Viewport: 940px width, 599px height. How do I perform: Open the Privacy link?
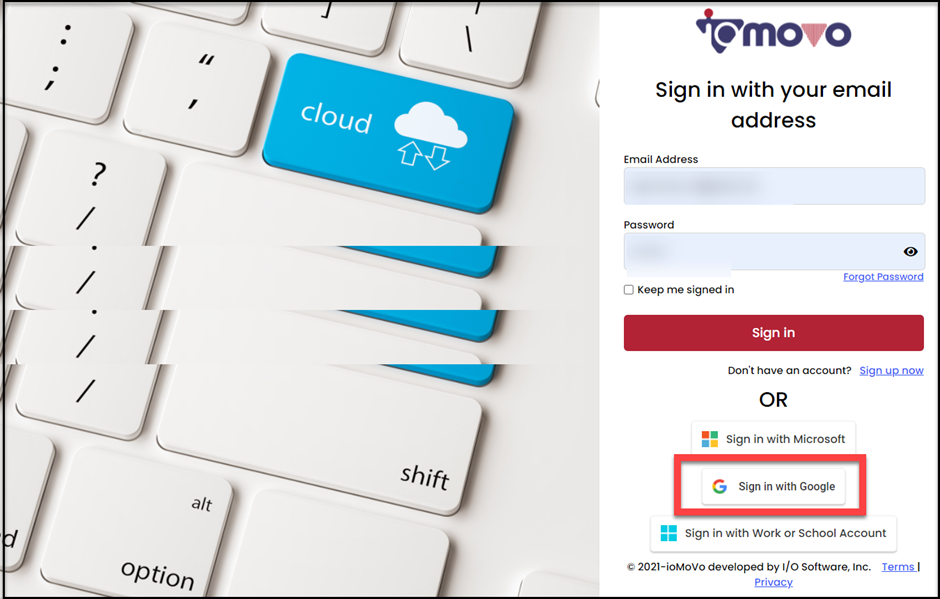click(773, 582)
